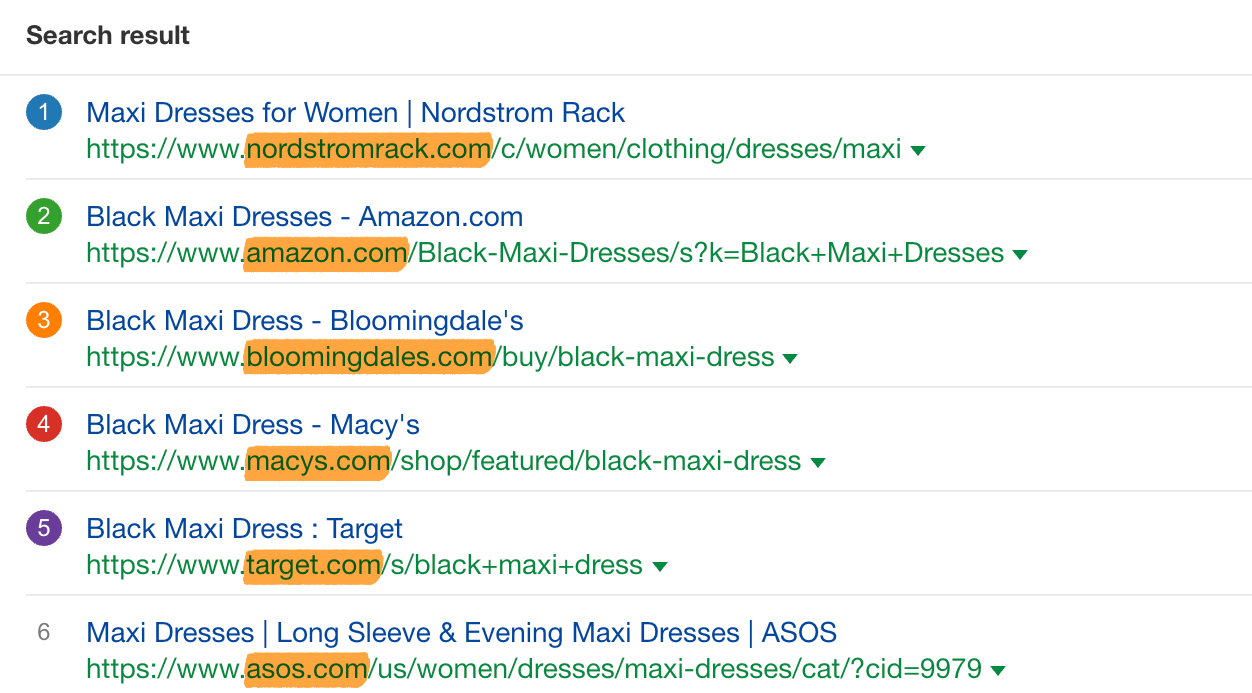Expand dropdown arrow for Target URL
This screenshot has height=693, width=1252.
[x=659, y=567]
